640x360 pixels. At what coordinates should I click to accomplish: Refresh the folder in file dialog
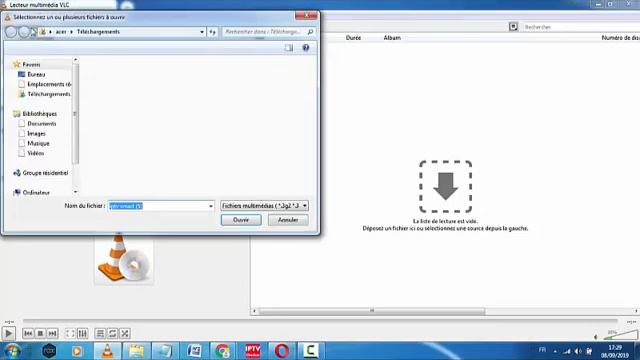(x=212, y=32)
